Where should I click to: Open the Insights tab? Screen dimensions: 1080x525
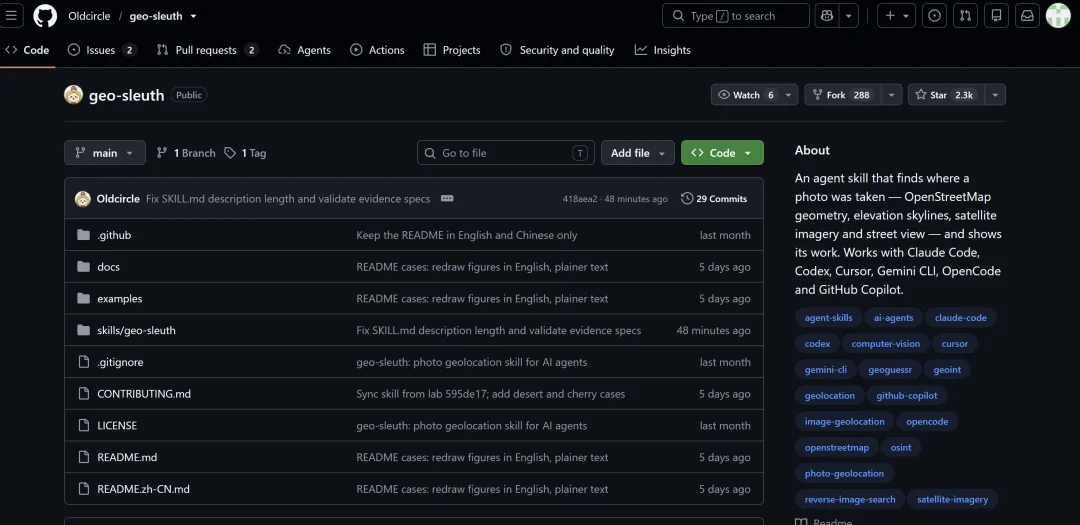click(663, 50)
